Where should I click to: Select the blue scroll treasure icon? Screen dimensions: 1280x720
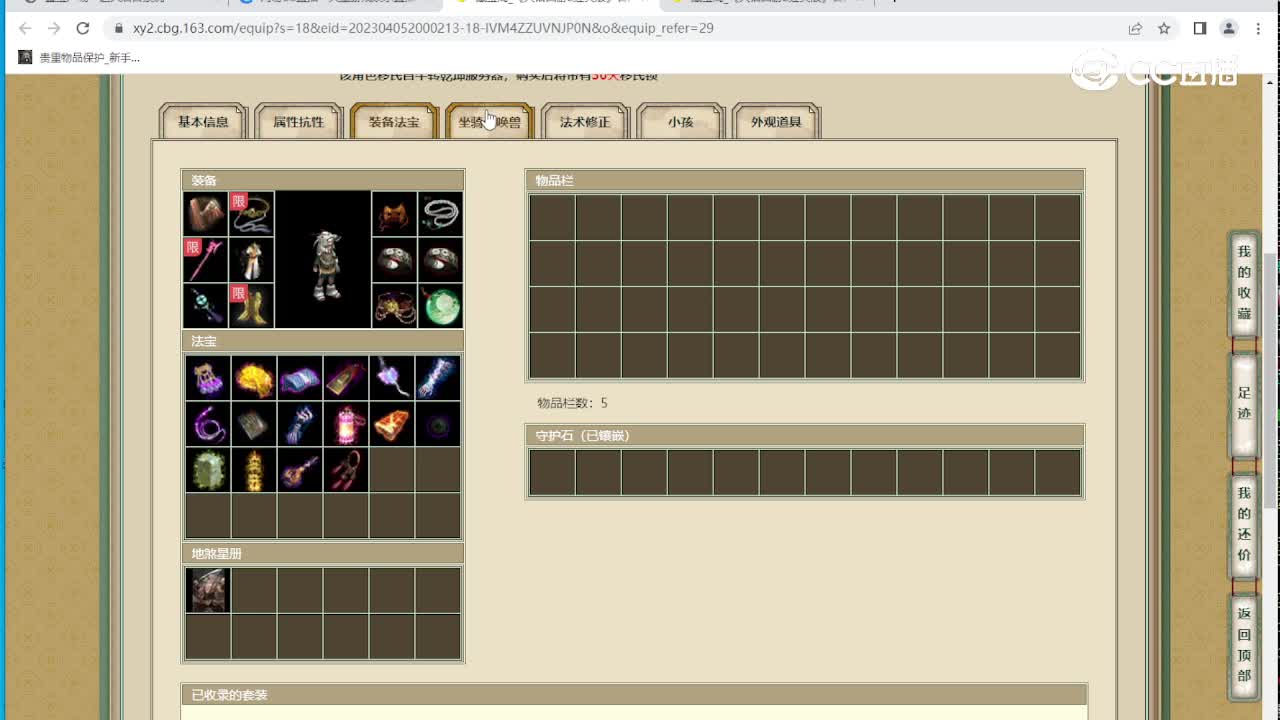tap(300, 378)
